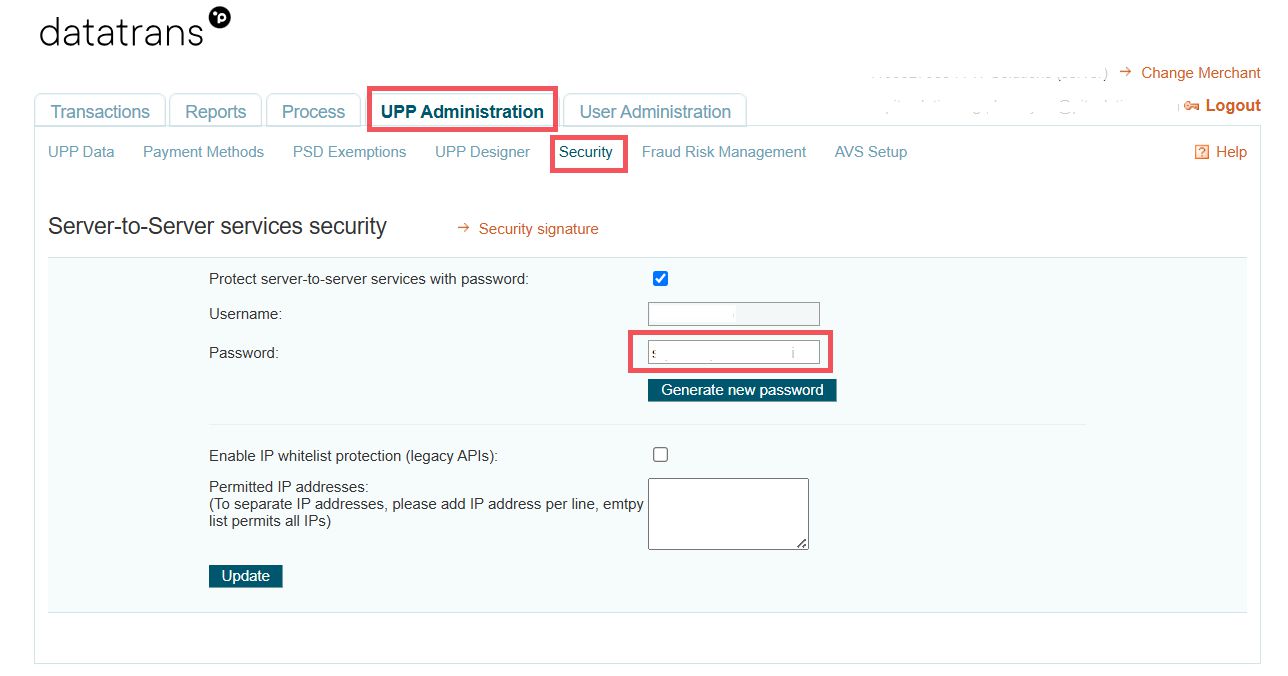Switch to the Reports tab
Screen dimensions: 1288x676
[215, 112]
